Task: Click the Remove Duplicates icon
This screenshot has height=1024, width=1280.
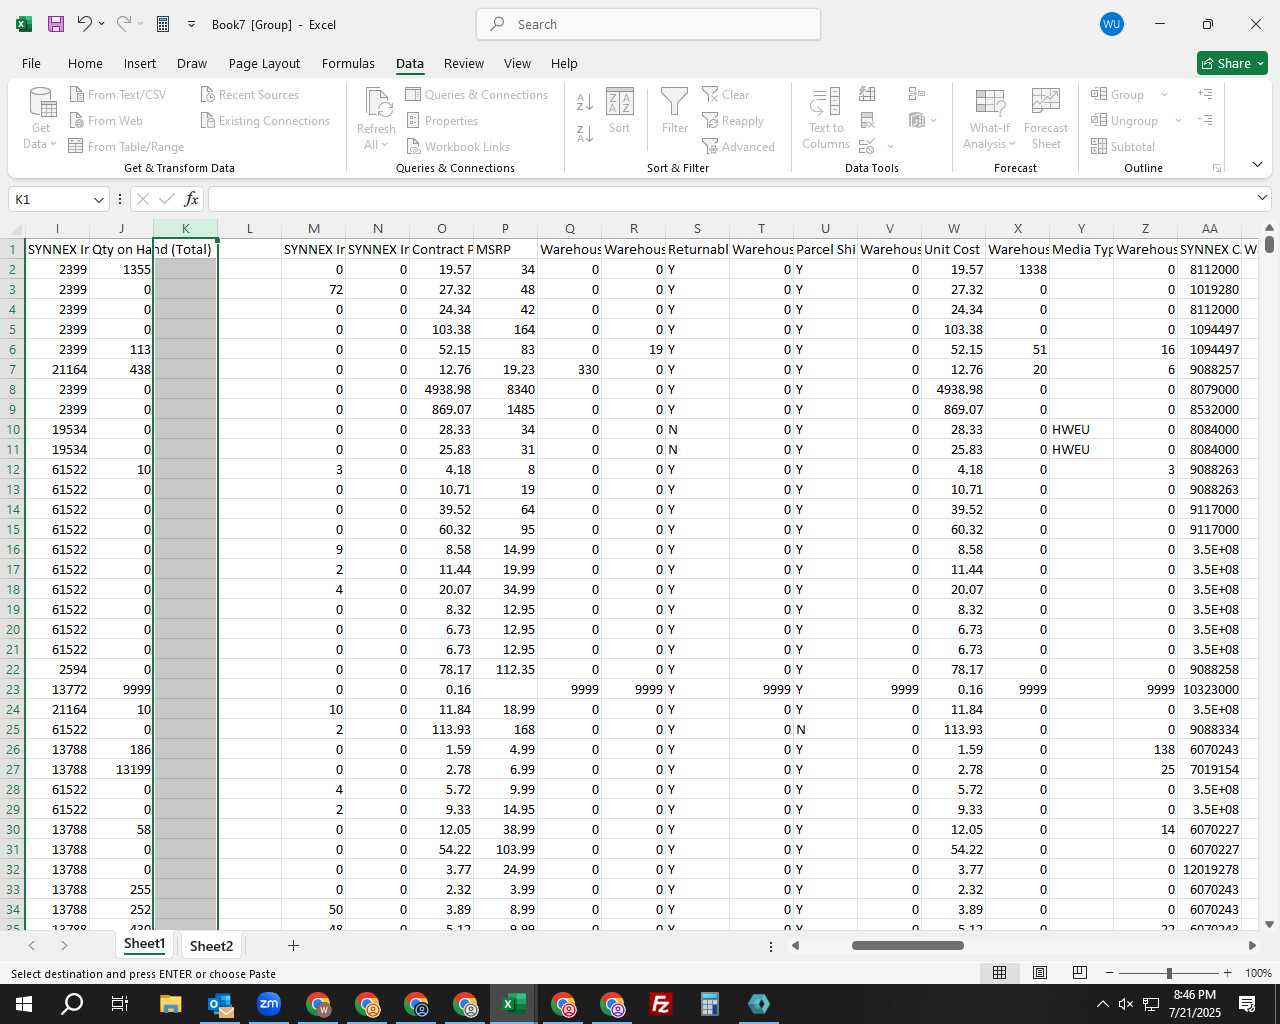Action: pos(868,120)
